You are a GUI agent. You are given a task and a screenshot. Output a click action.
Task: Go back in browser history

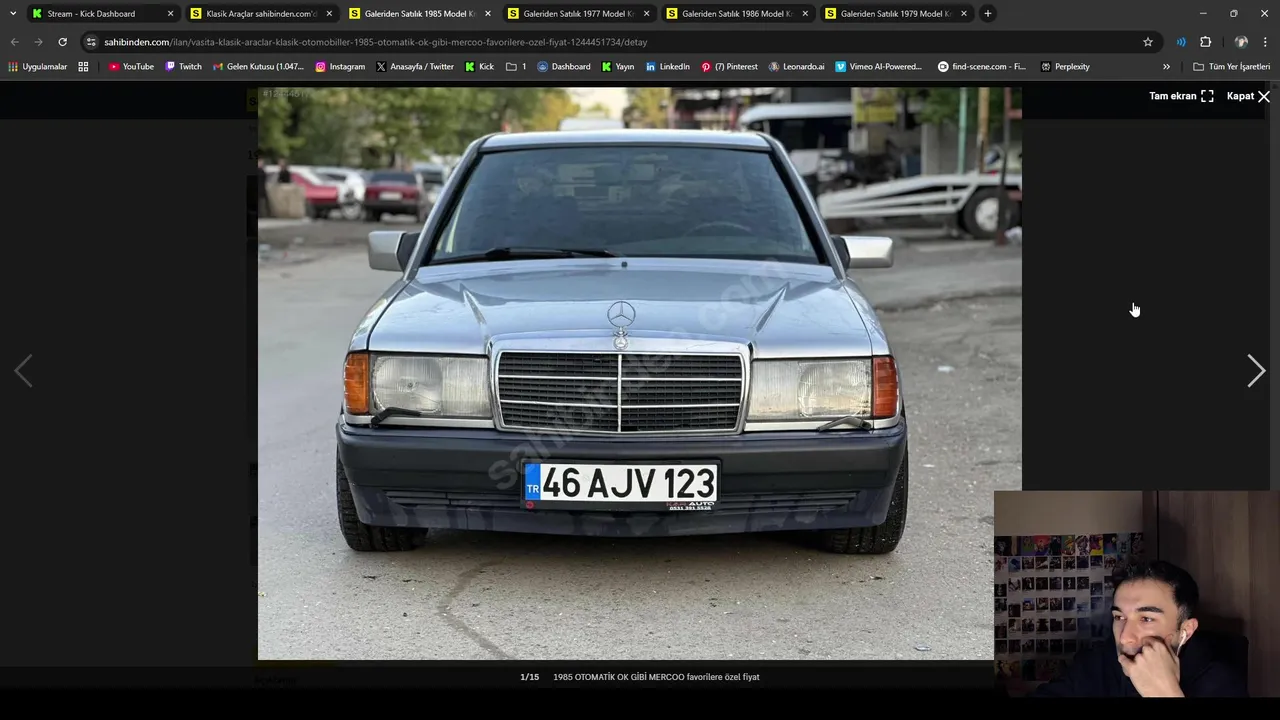[14, 42]
